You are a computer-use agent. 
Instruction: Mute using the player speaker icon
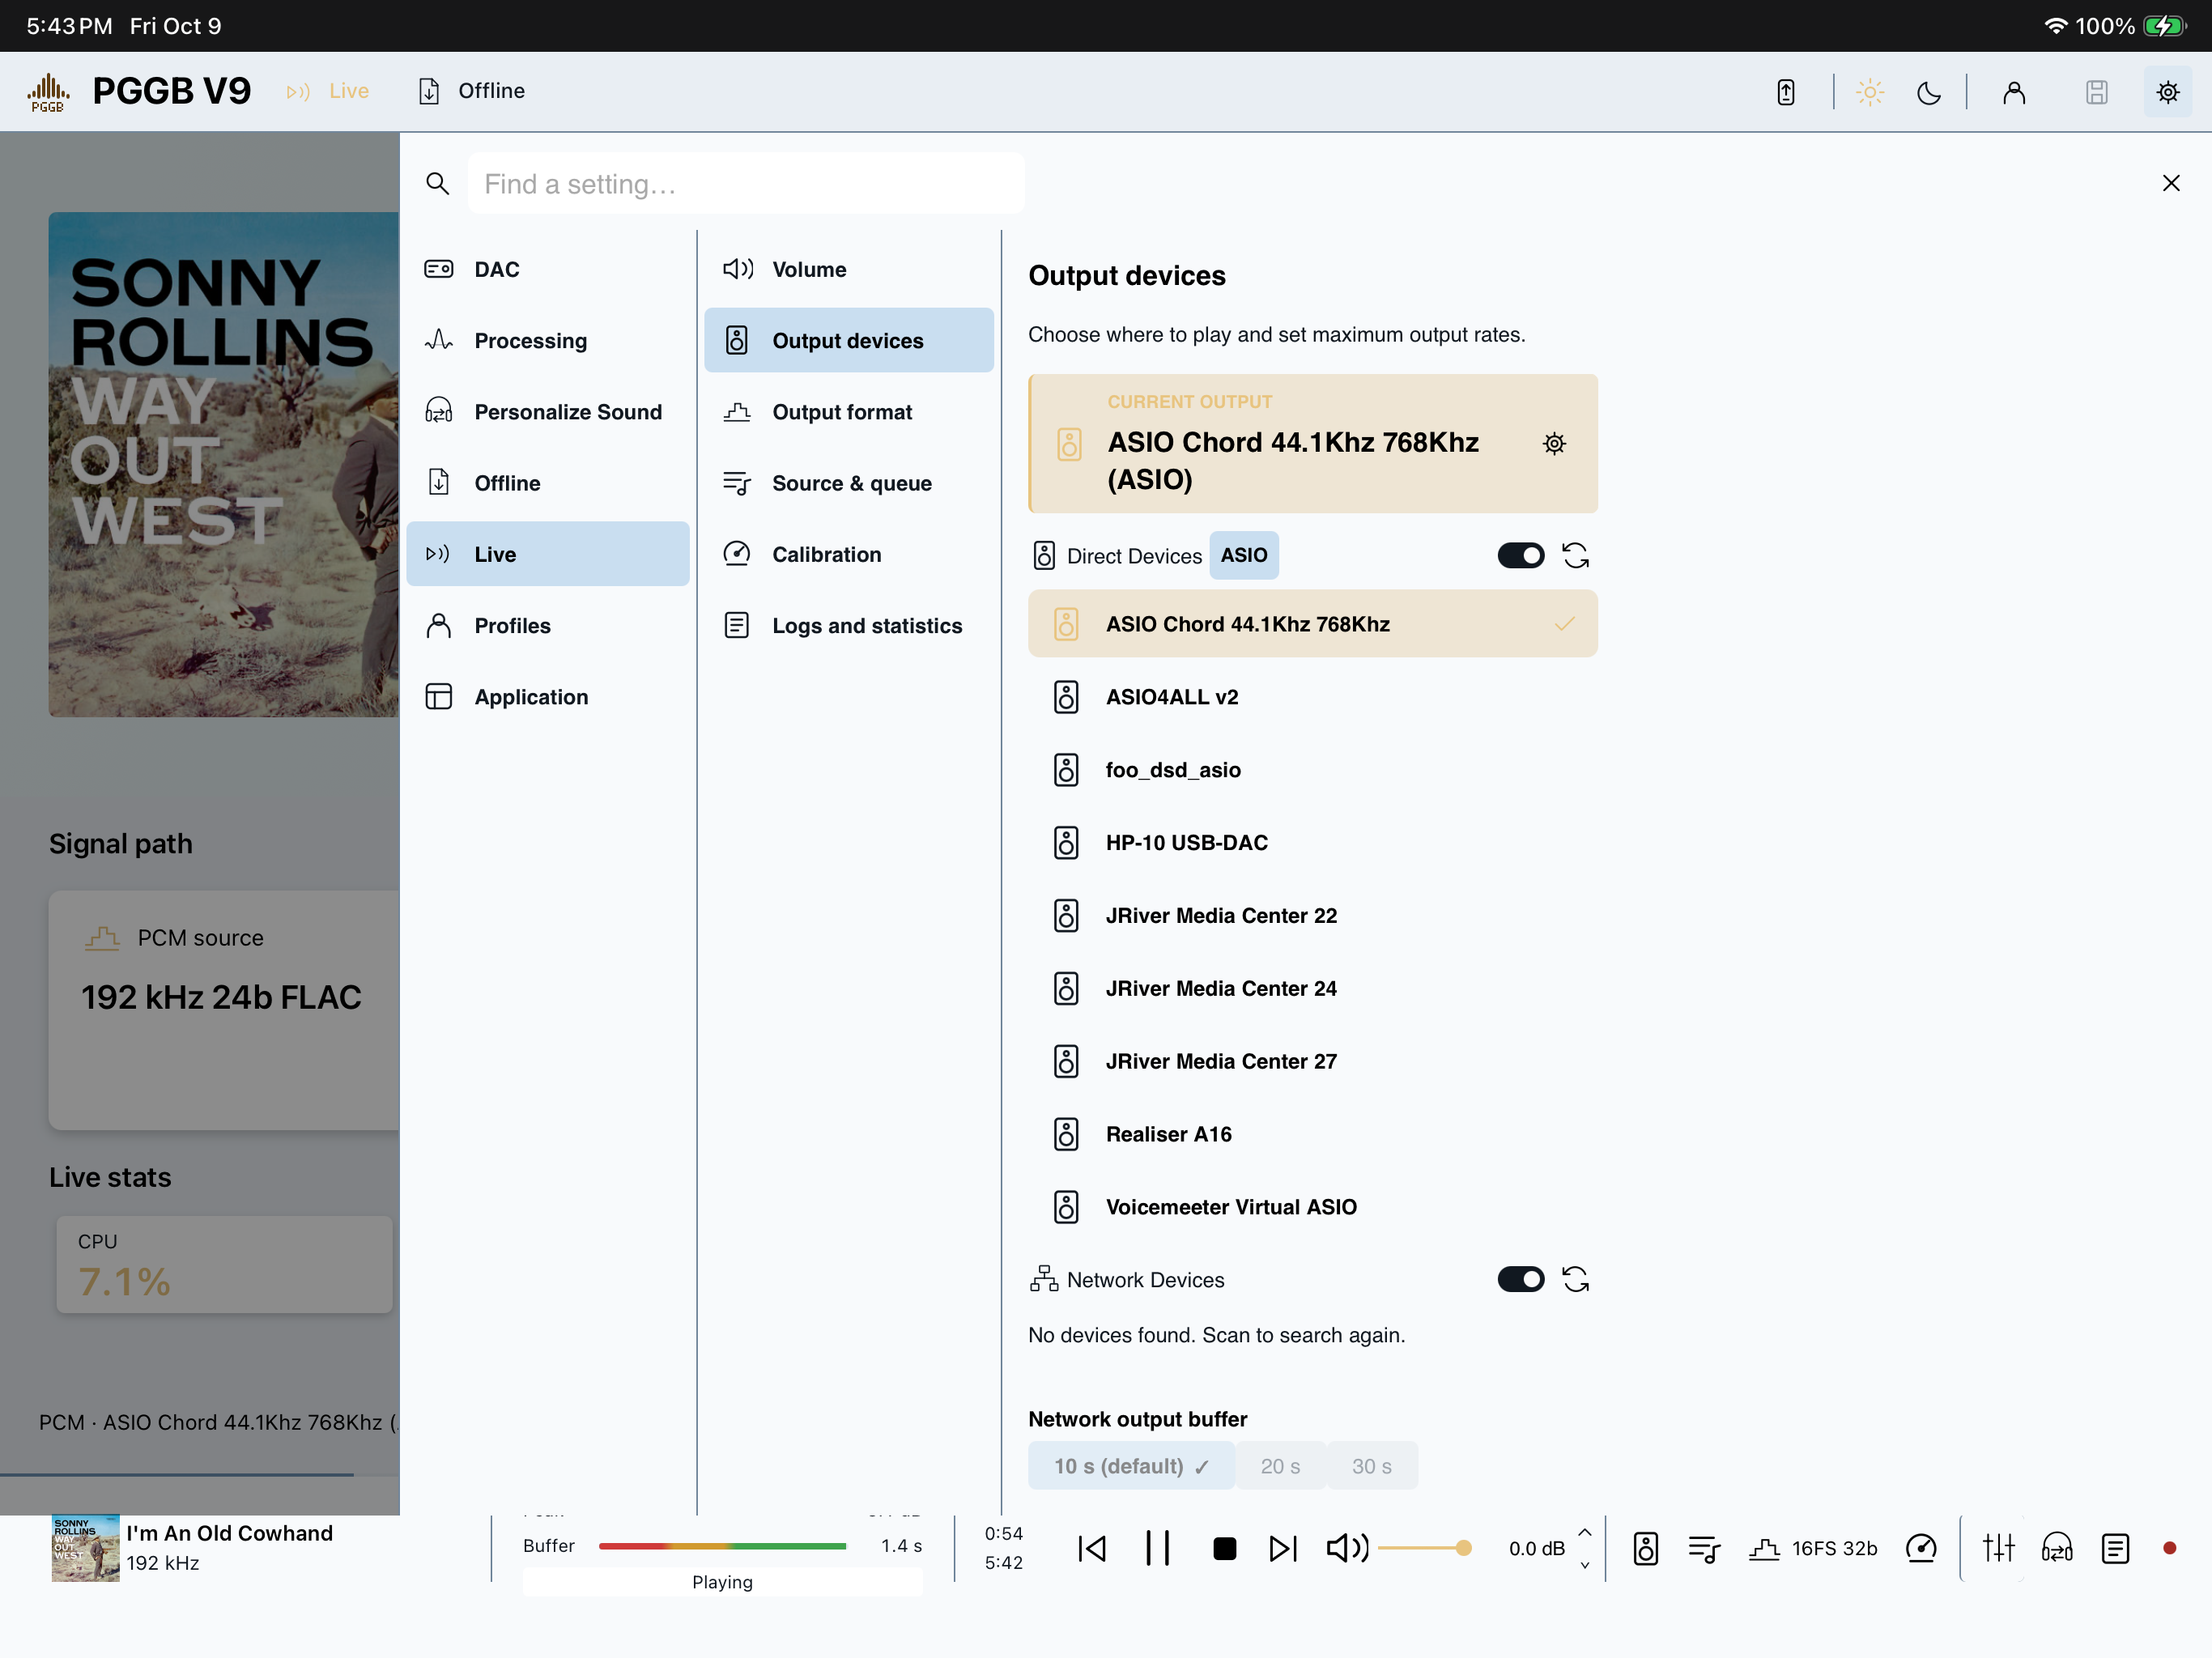pos(1347,1549)
